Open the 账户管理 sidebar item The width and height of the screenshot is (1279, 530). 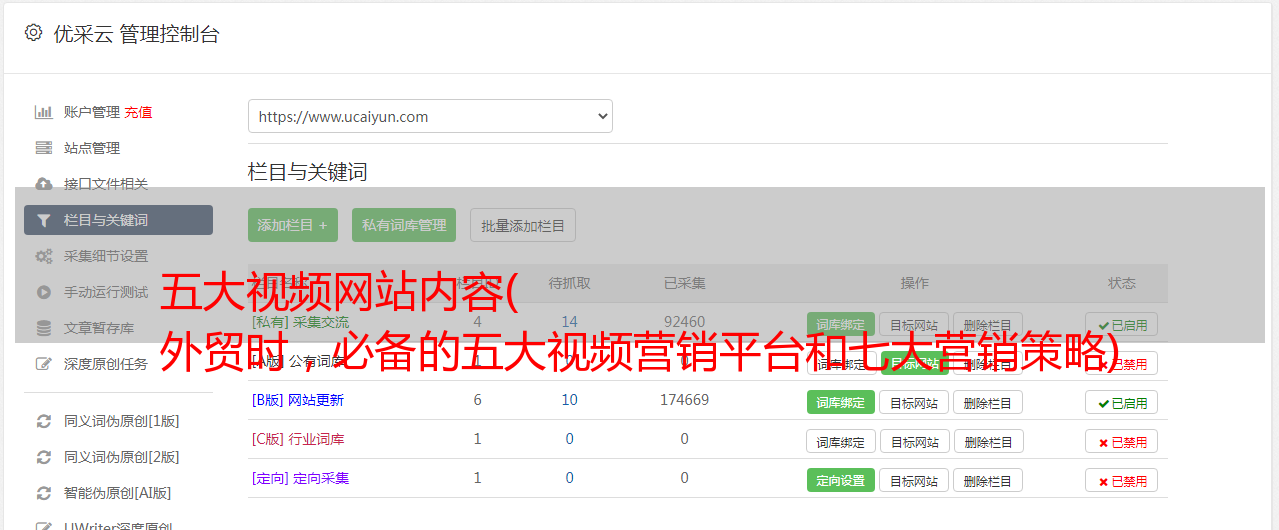(x=92, y=112)
